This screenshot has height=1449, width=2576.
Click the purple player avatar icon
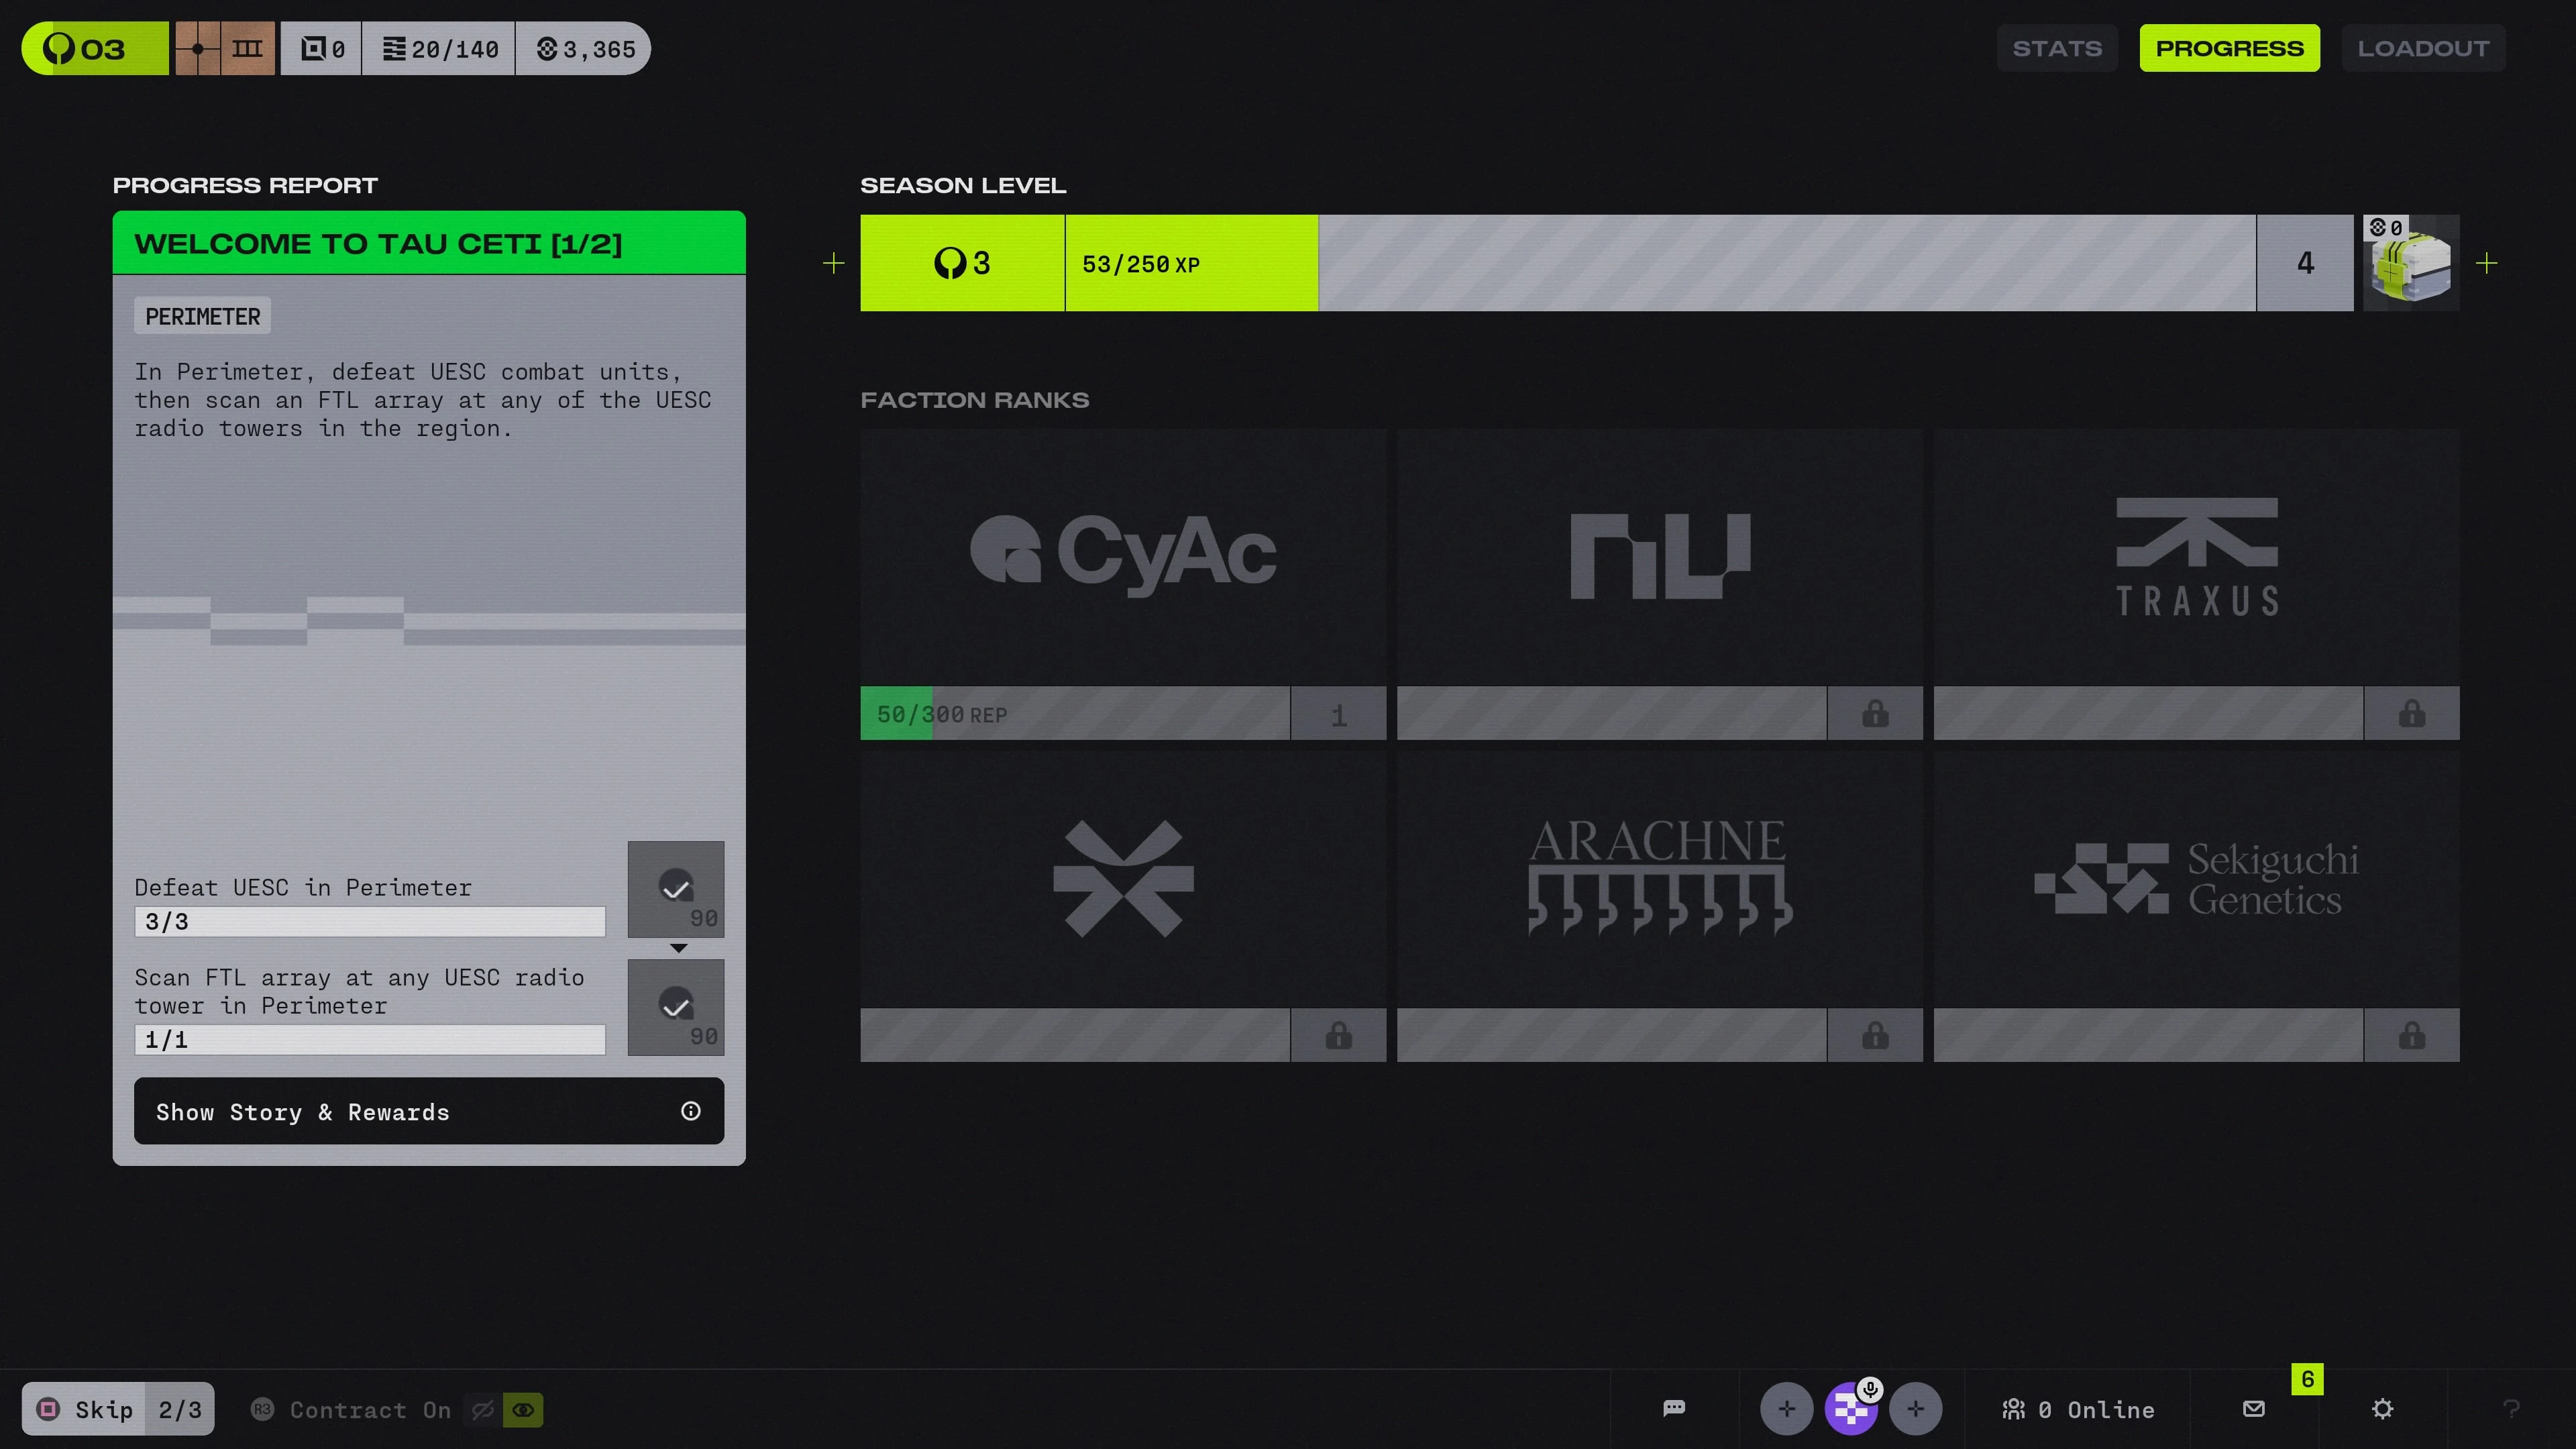click(x=1850, y=1409)
